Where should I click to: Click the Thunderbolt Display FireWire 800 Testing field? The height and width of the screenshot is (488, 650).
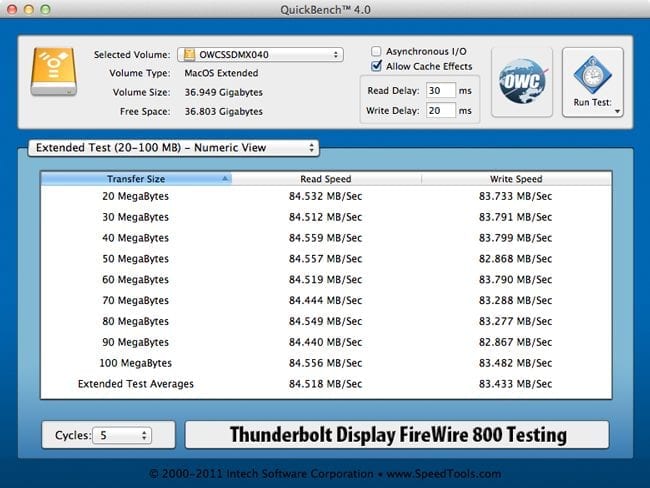pyautogui.click(x=397, y=435)
